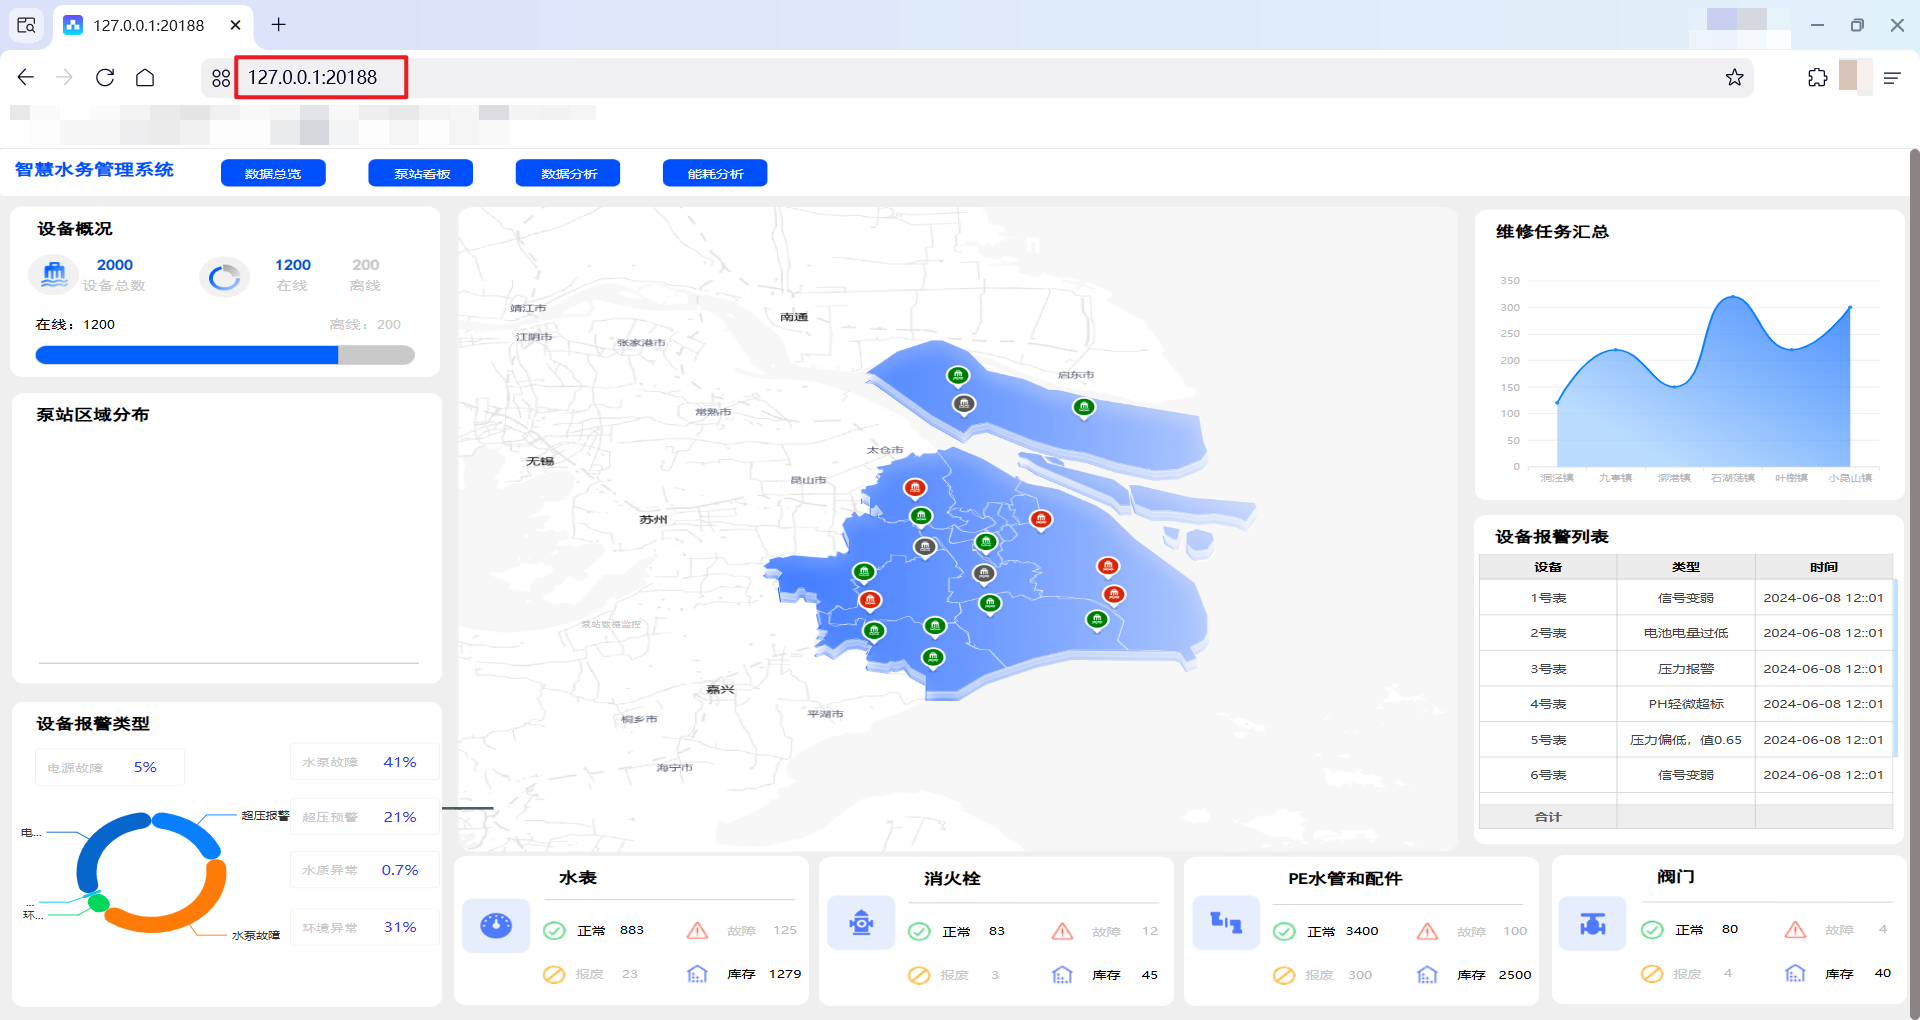
Task: Click the valve icon in 阀门 card
Action: (1592, 924)
